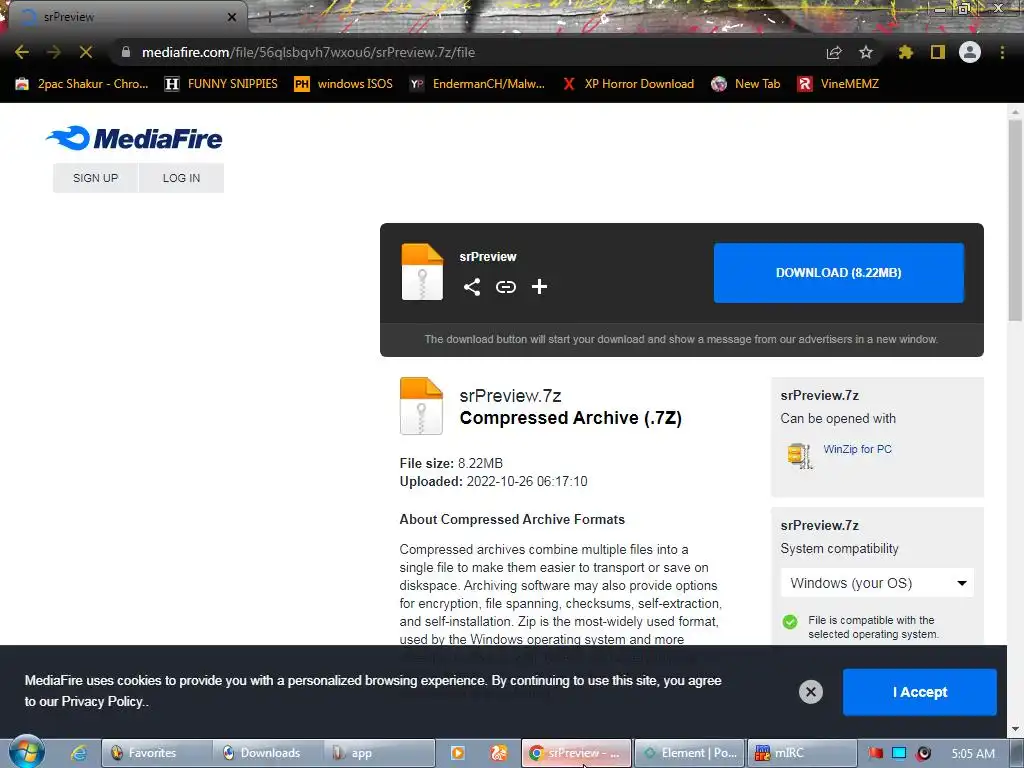Click the mediafire.com address bar URL
This screenshot has width=1024, height=768.
(308, 52)
